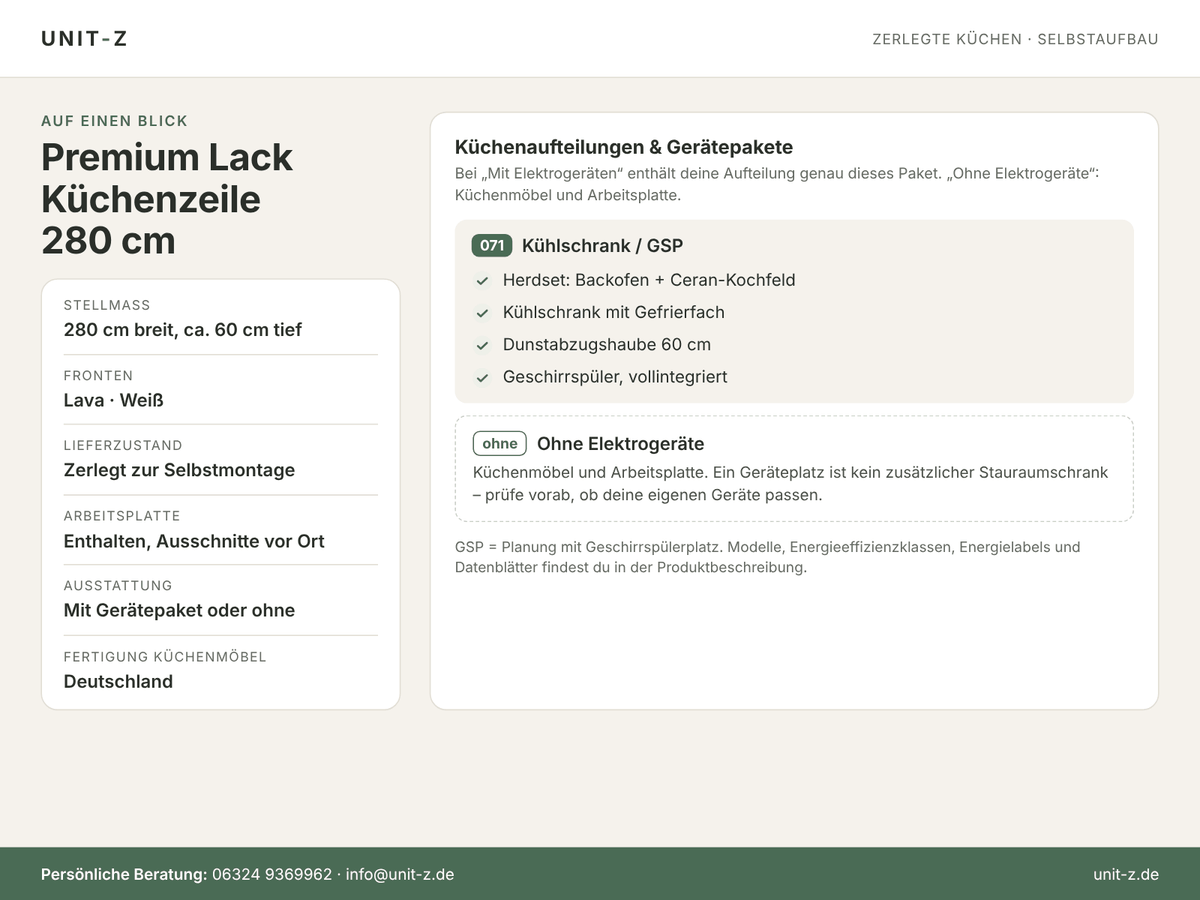Viewport: 1200px width, 900px height.
Task: Select the Lieferzustand Zerlegt zur Selbstmontage row
Action: [x=221, y=459]
